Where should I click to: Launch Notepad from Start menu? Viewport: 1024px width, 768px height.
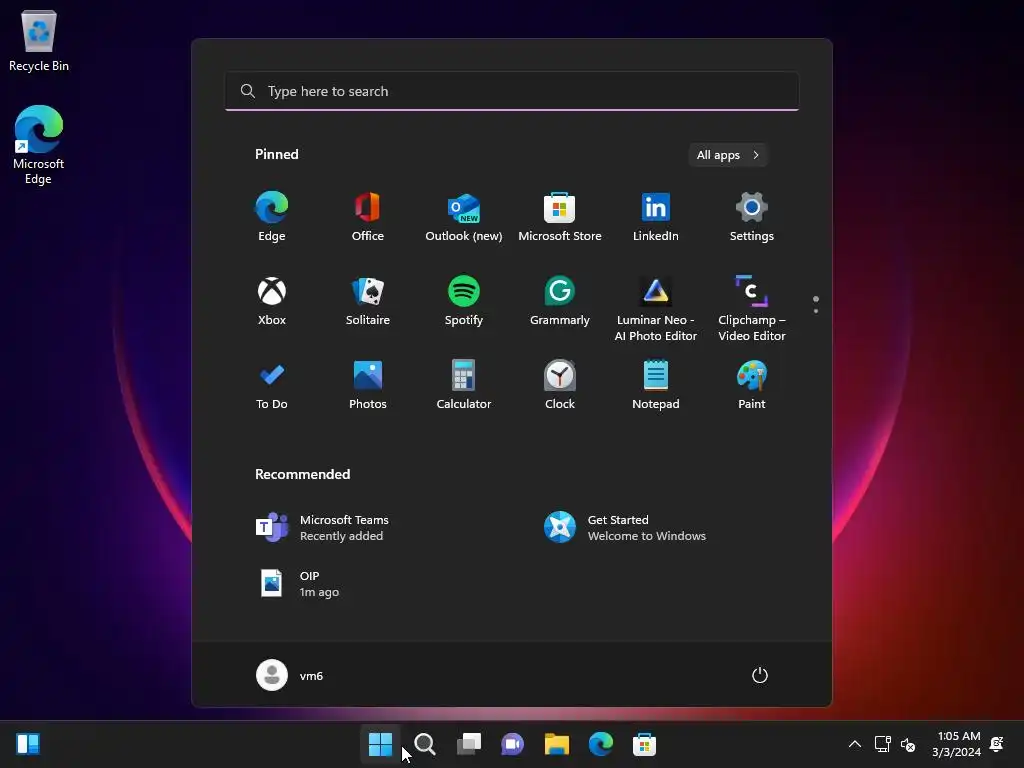click(656, 385)
